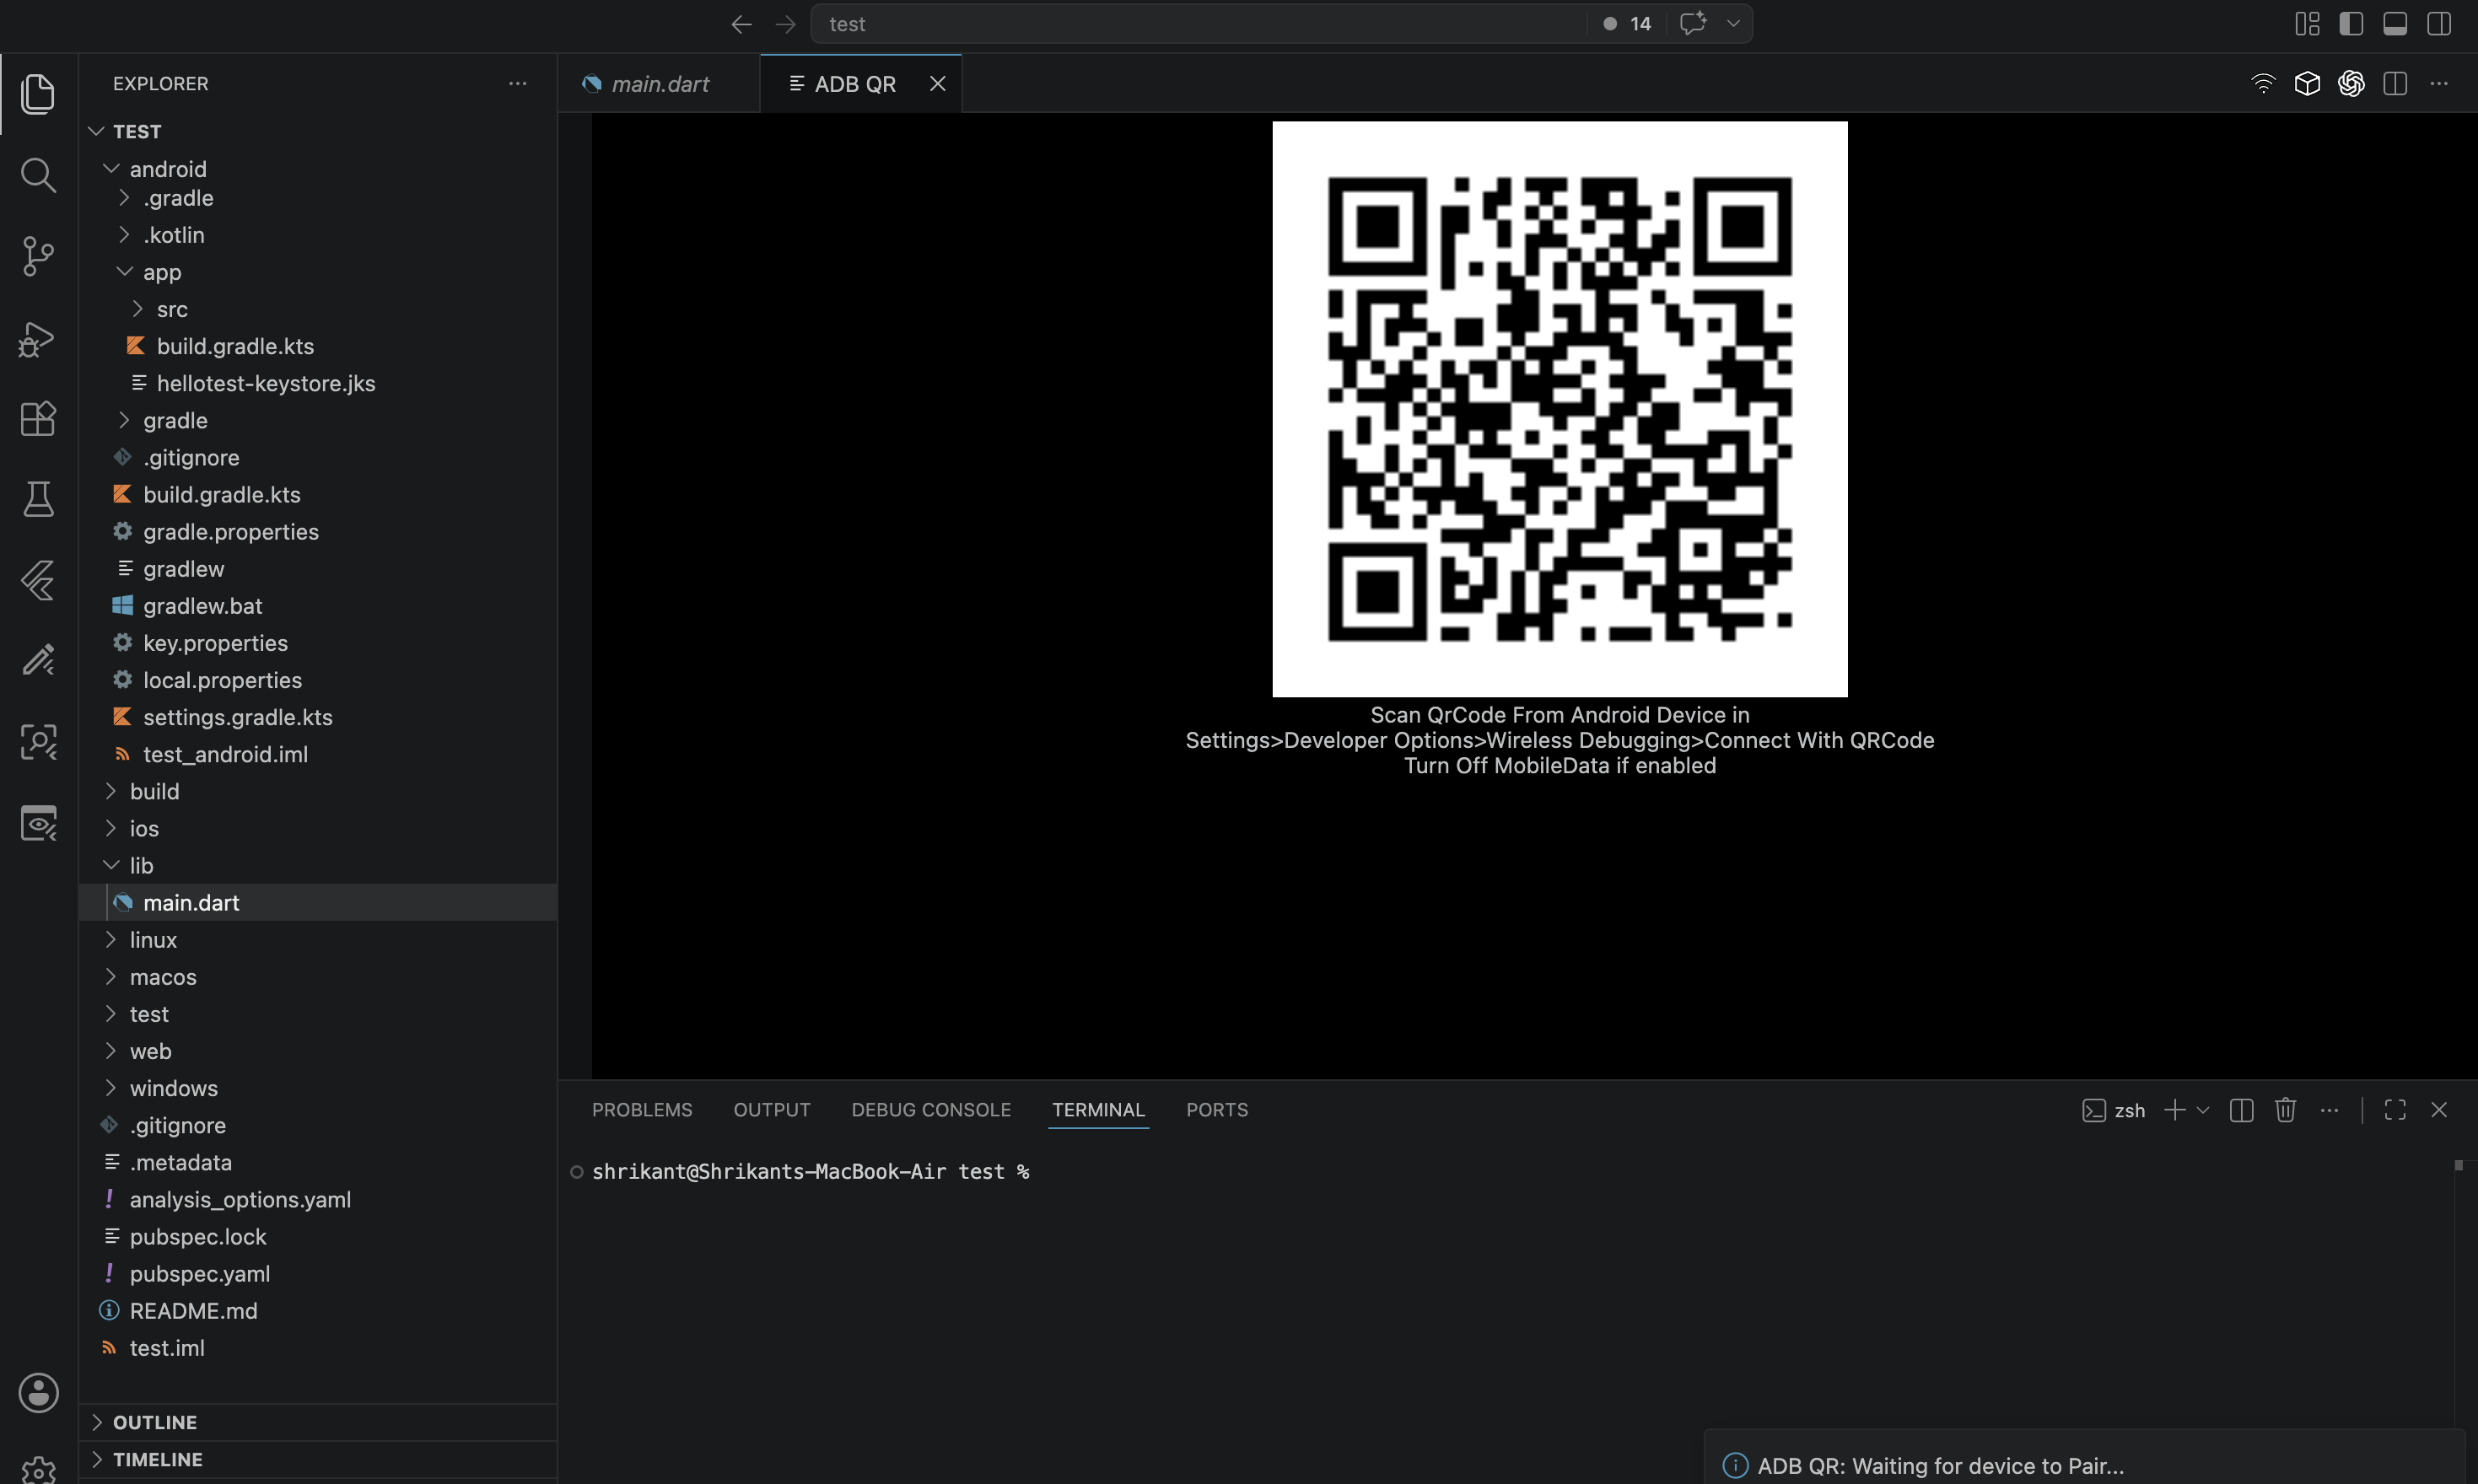Open terminal panel more actions ellipsis

[2329, 1110]
